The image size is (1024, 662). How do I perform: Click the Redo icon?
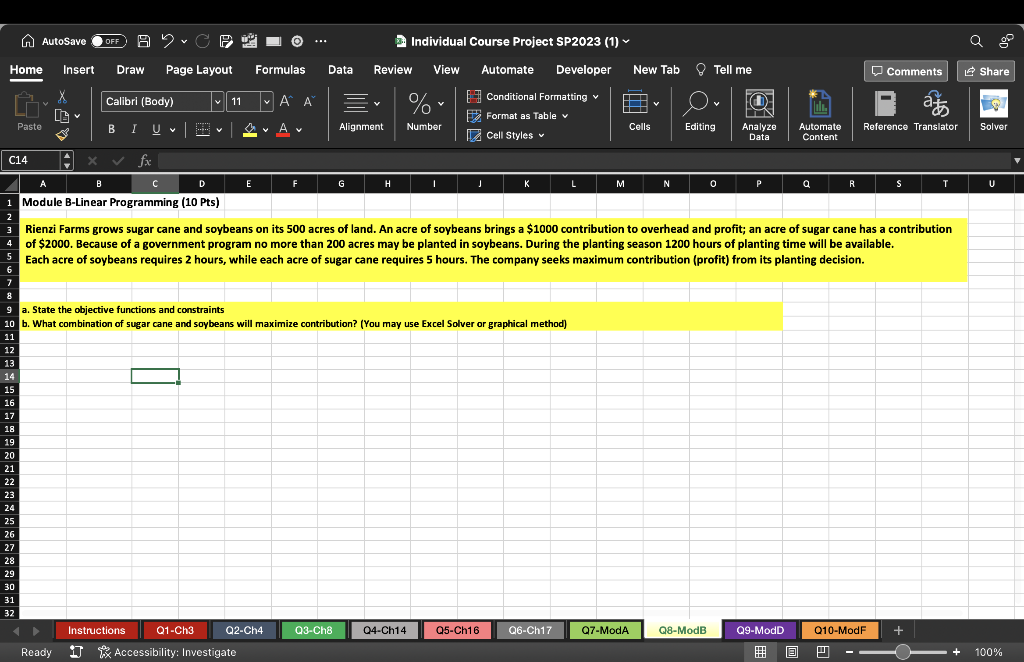coord(202,41)
